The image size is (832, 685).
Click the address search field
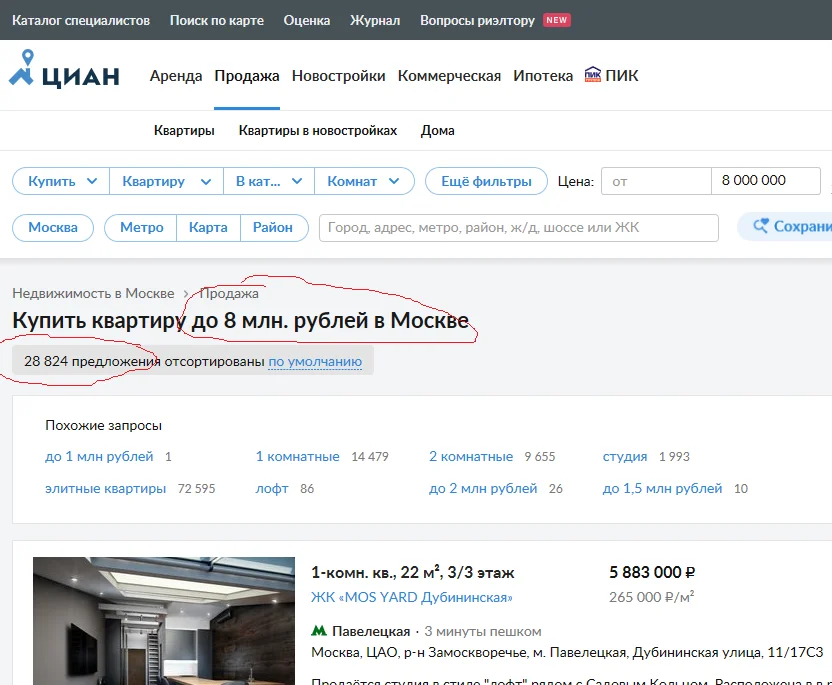click(x=518, y=228)
